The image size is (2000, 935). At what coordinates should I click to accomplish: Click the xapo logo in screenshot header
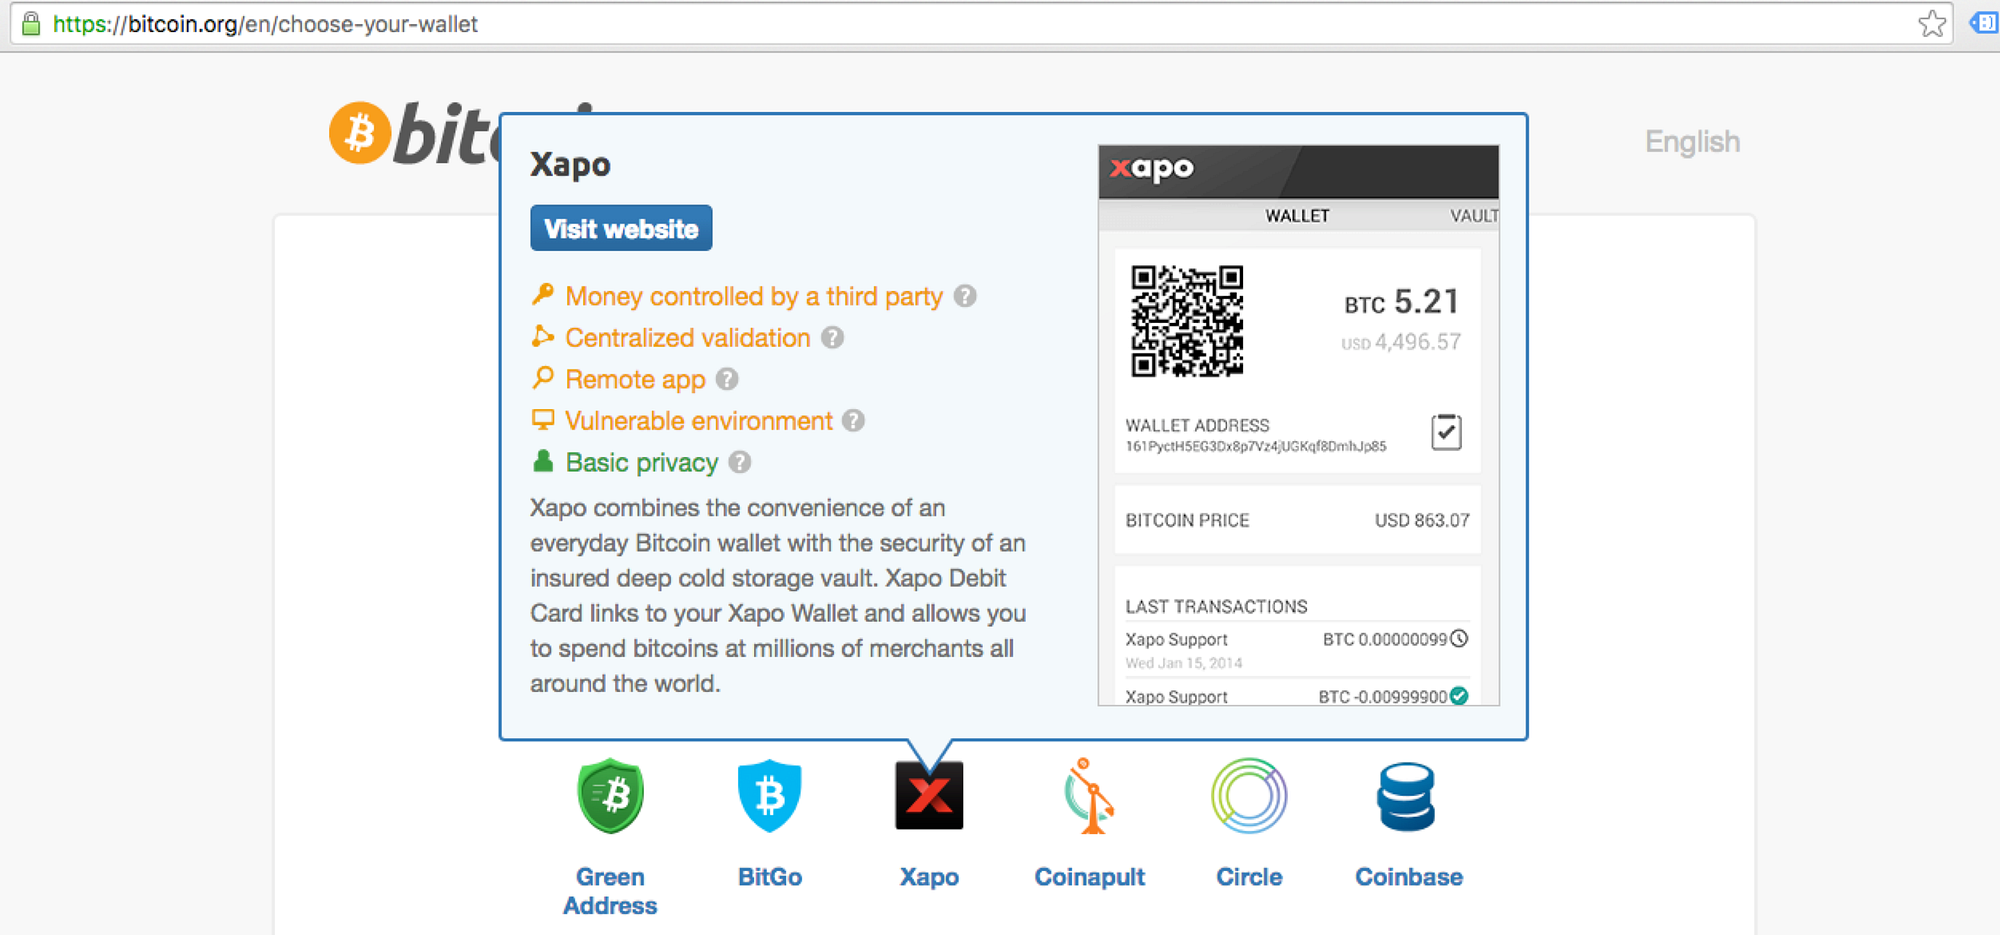click(x=1152, y=168)
